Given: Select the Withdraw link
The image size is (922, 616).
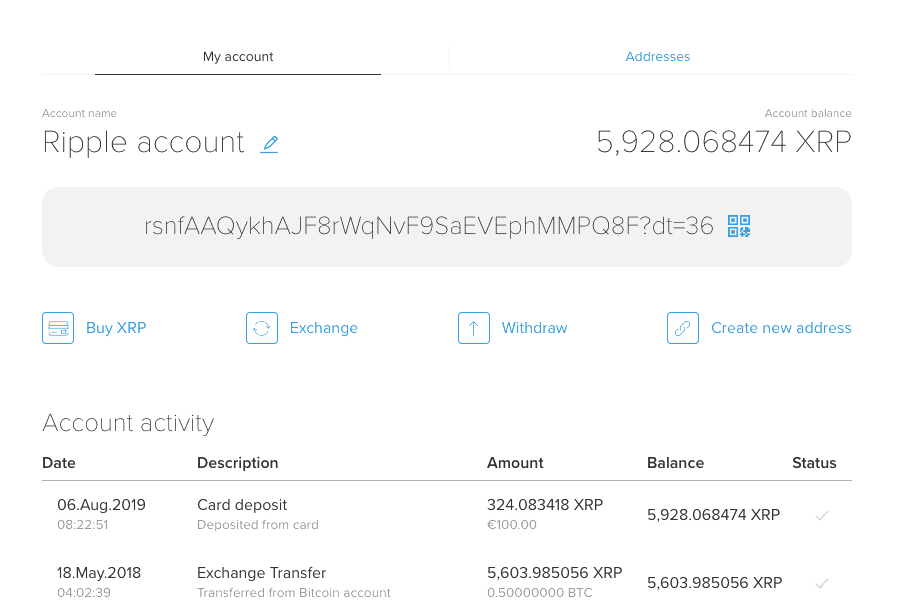Looking at the screenshot, I should pos(535,328).
